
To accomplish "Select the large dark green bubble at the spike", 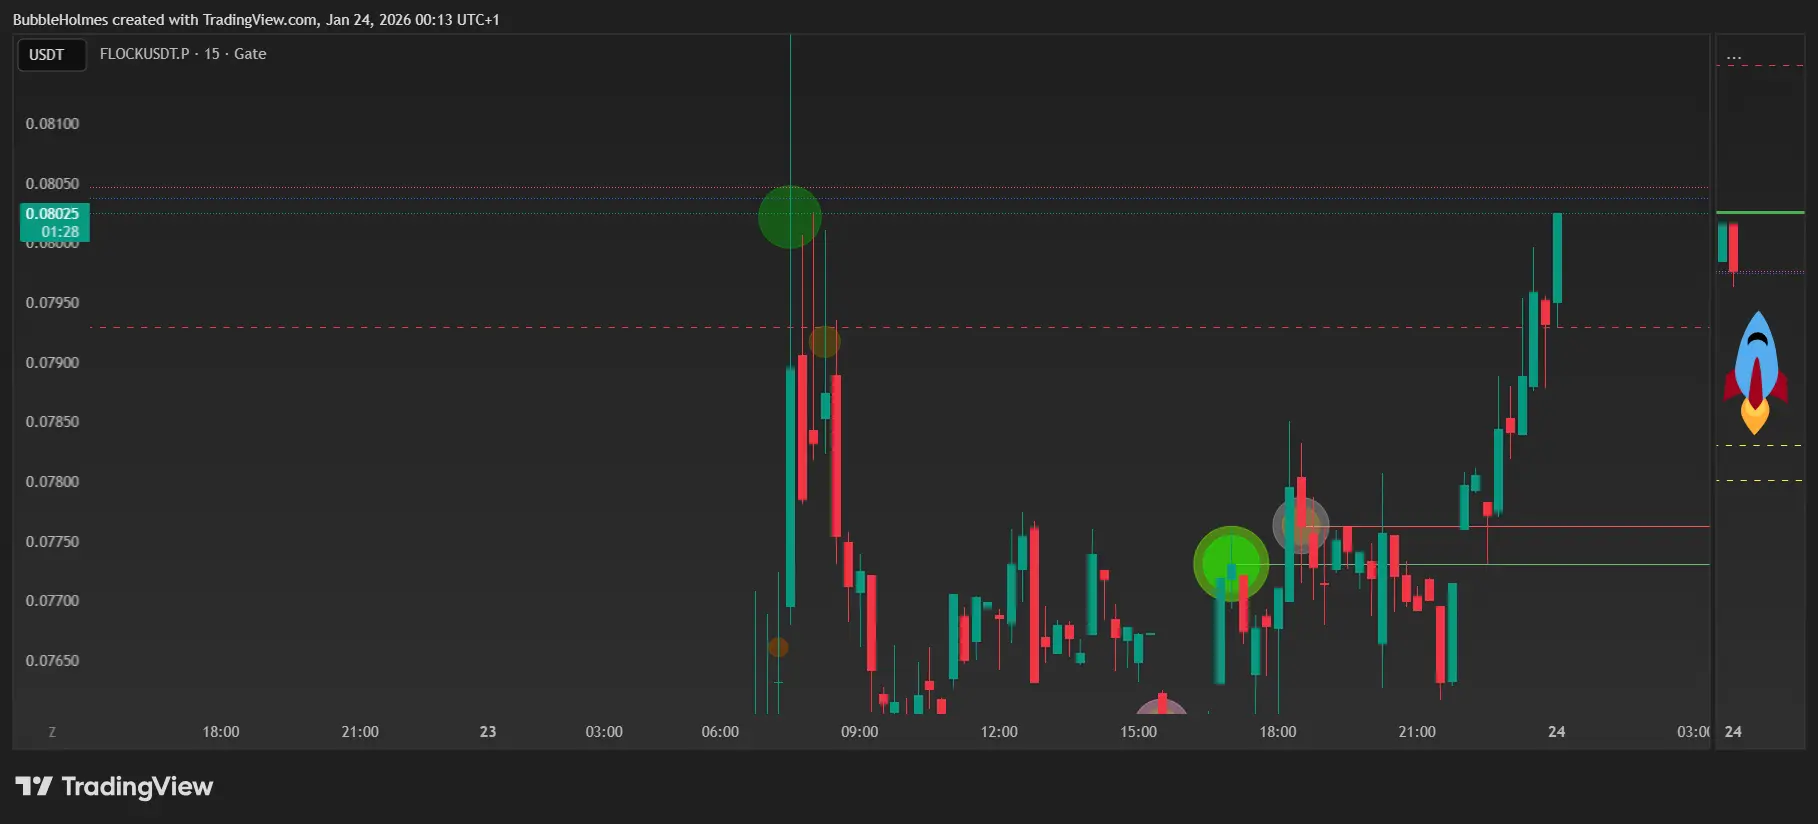I will tap(790, 217).
